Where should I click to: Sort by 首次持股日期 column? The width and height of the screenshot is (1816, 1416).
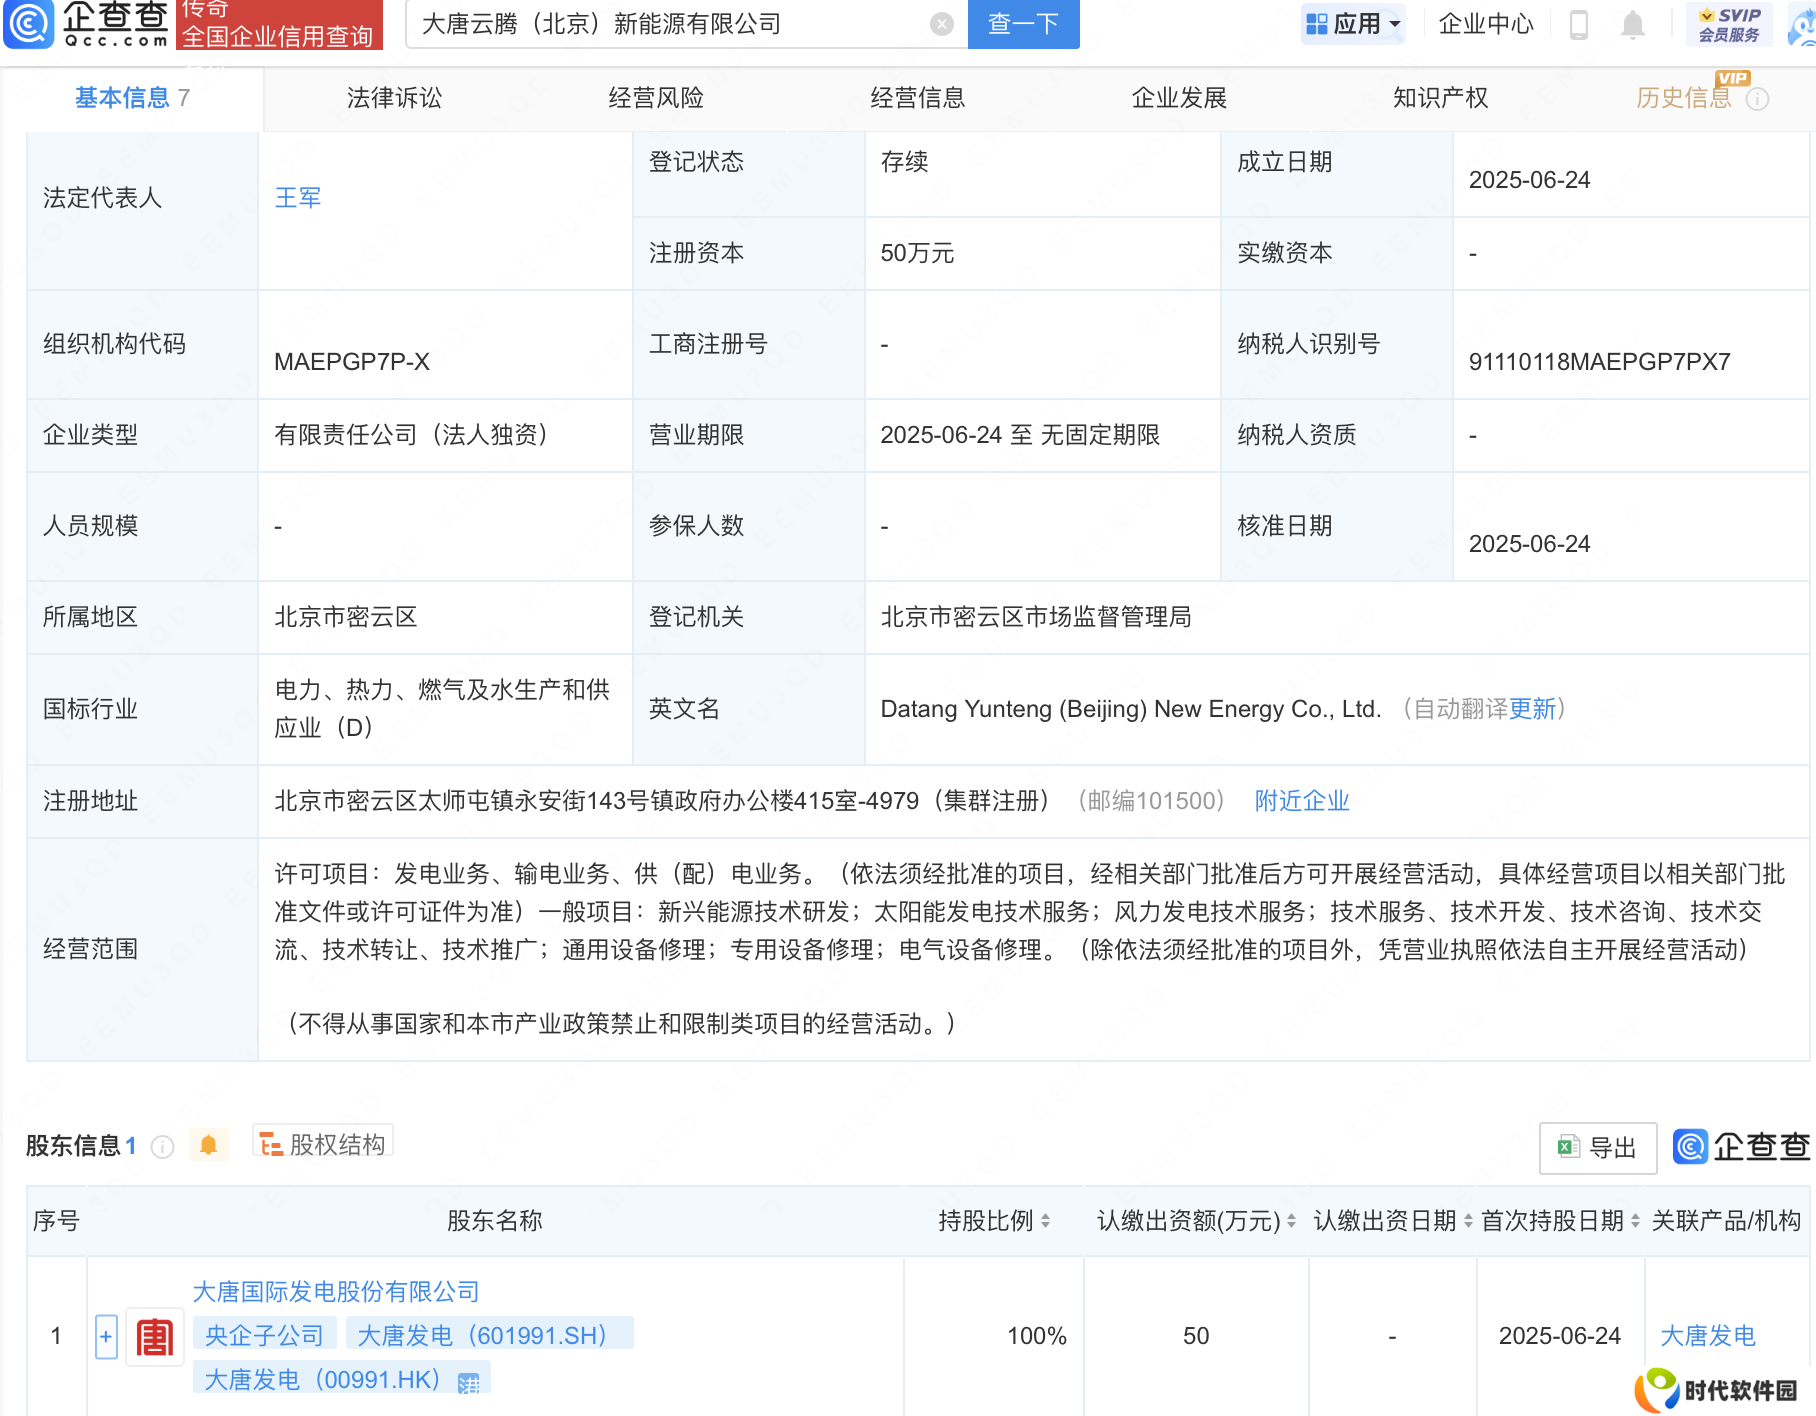coord(1635,1221)
